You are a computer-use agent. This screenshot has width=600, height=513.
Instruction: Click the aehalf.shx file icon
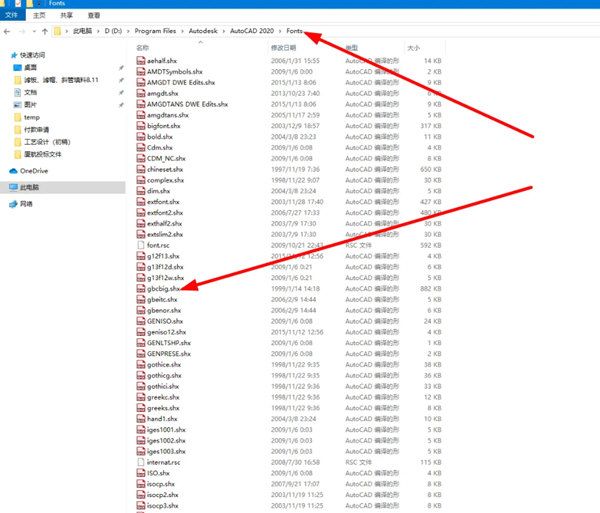point(141,60)
